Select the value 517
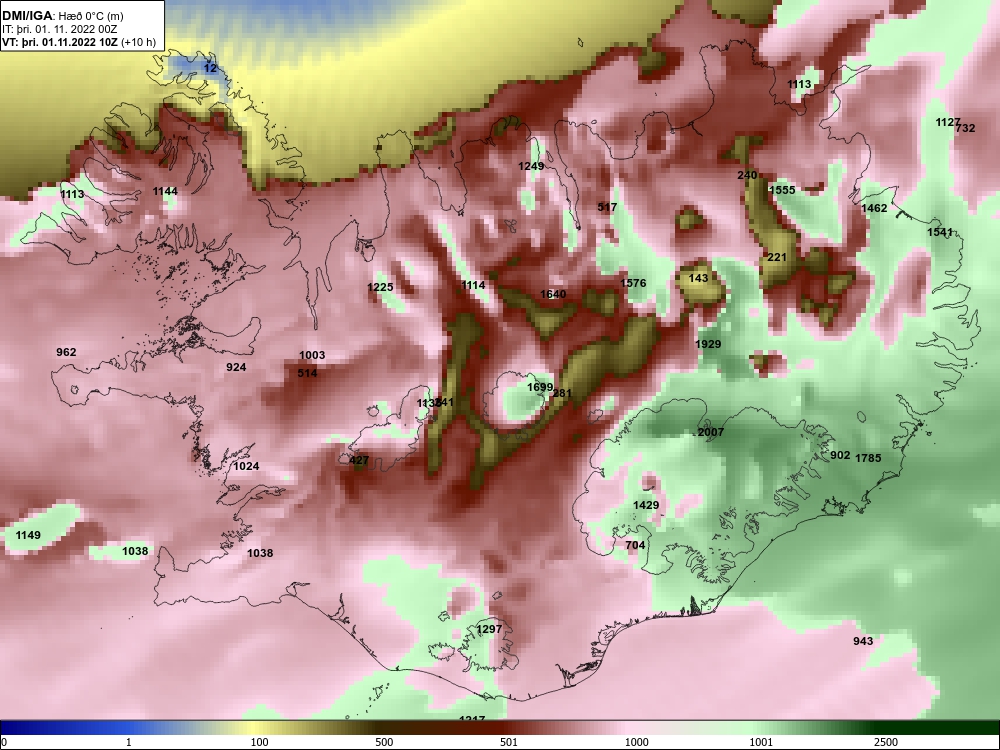1000x750 pixels. pyautogui.click(x=607, y=207)
